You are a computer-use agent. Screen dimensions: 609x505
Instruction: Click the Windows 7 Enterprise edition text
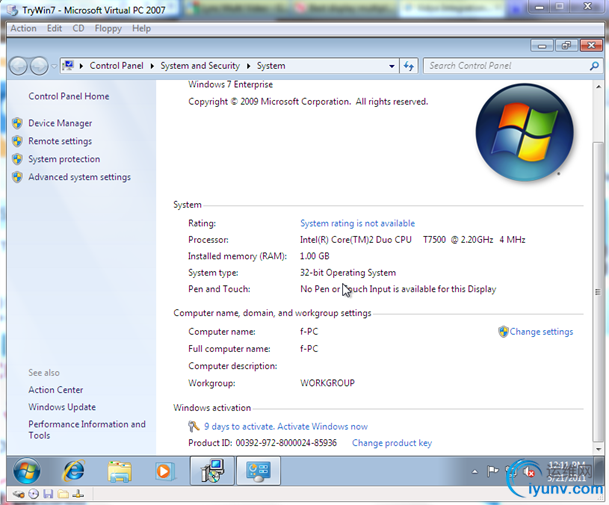(231, 85)
